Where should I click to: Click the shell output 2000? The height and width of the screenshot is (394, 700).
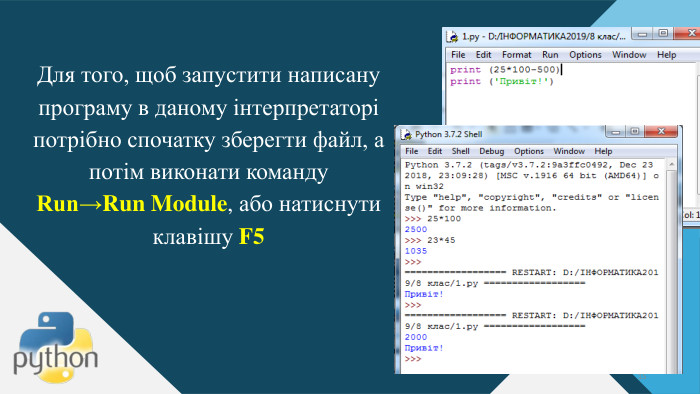[416, 337]
